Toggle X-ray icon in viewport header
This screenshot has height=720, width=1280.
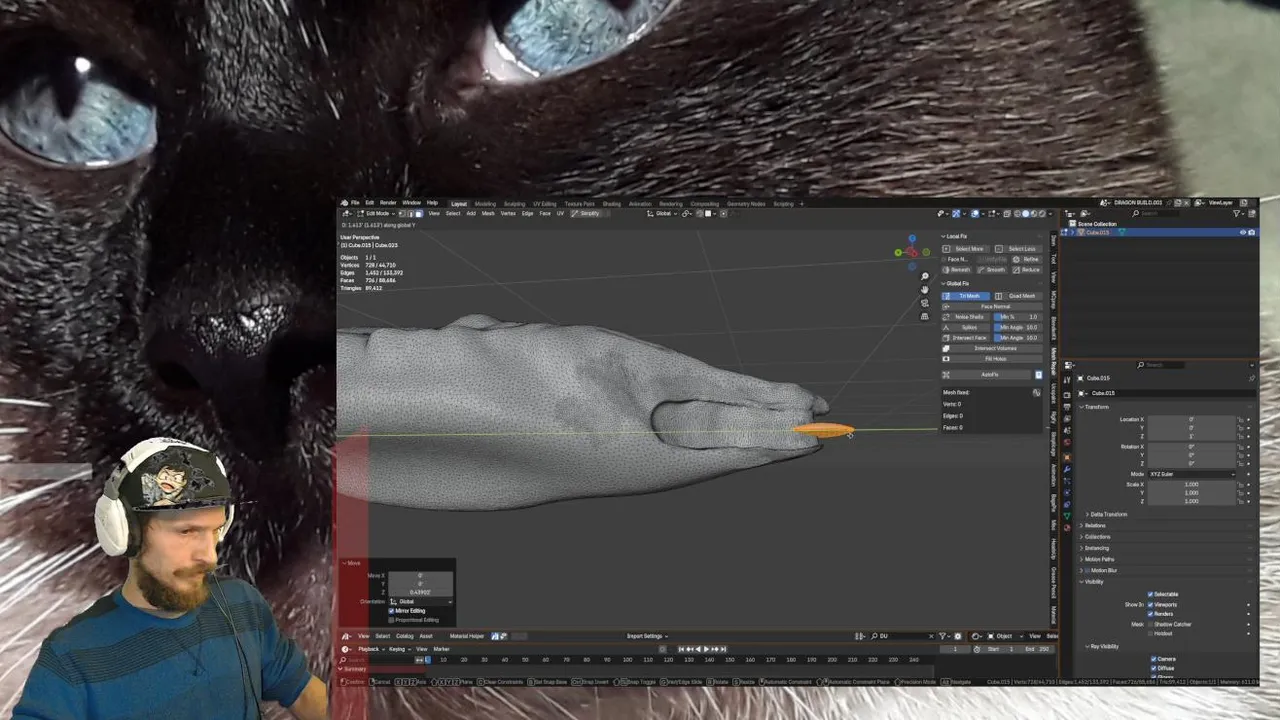(x=1007, y=213)
